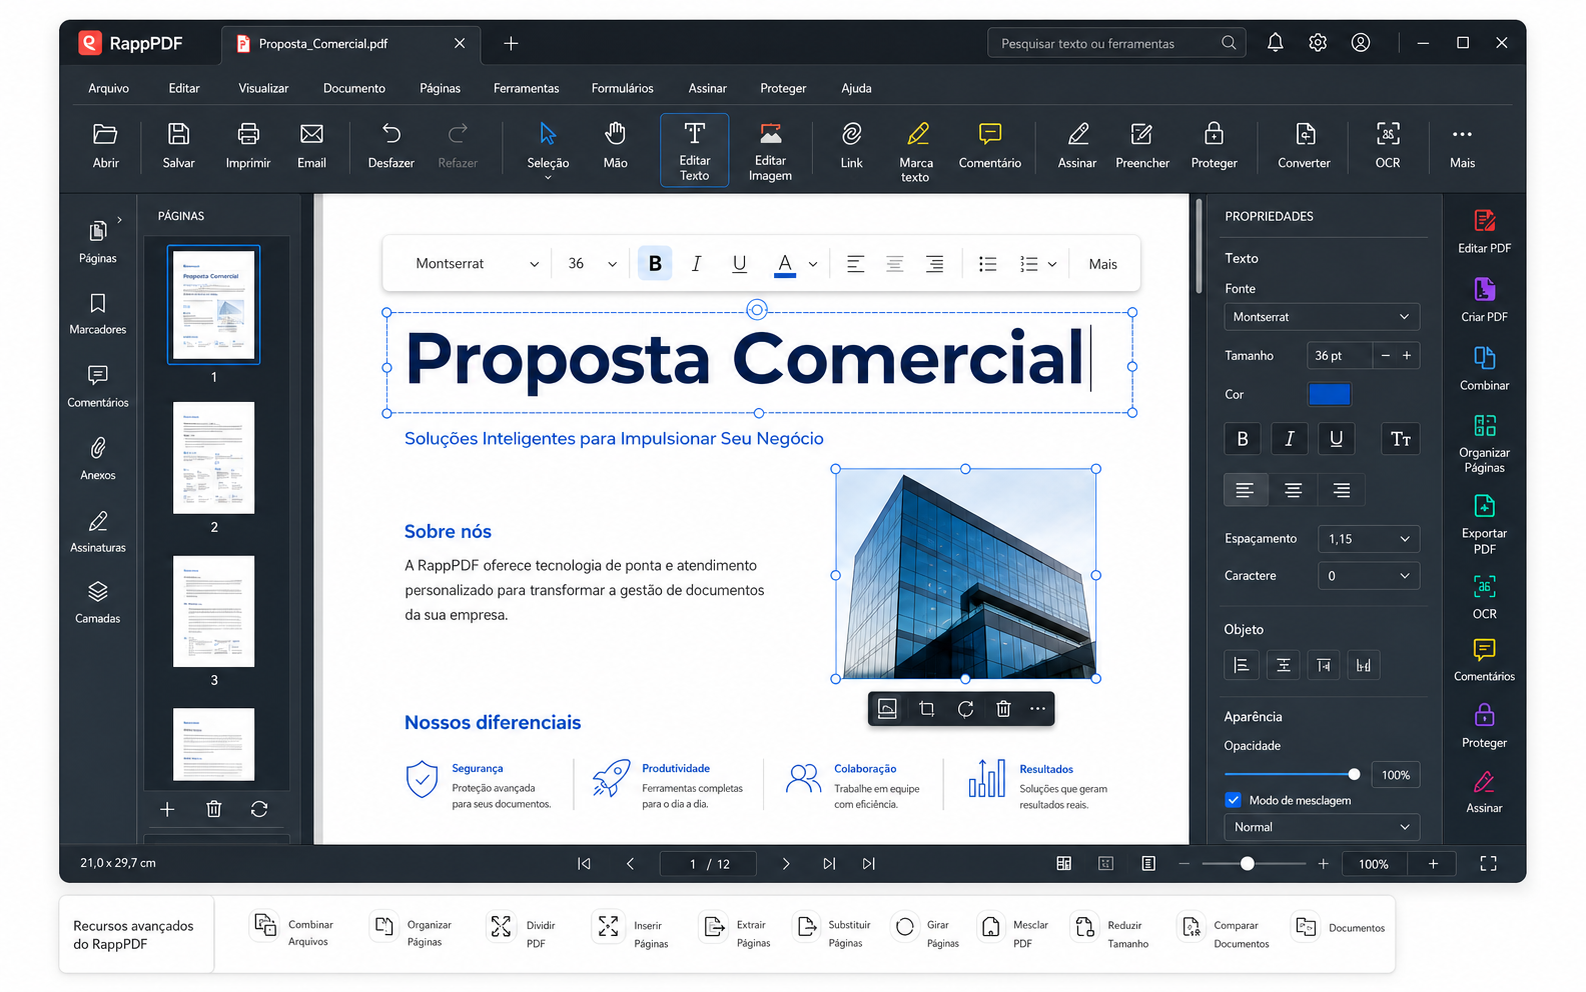Open the Montserrat font dropdown in floating toolbar
The width and height of the screenshot is (1586, 992).
coord(477,264)
